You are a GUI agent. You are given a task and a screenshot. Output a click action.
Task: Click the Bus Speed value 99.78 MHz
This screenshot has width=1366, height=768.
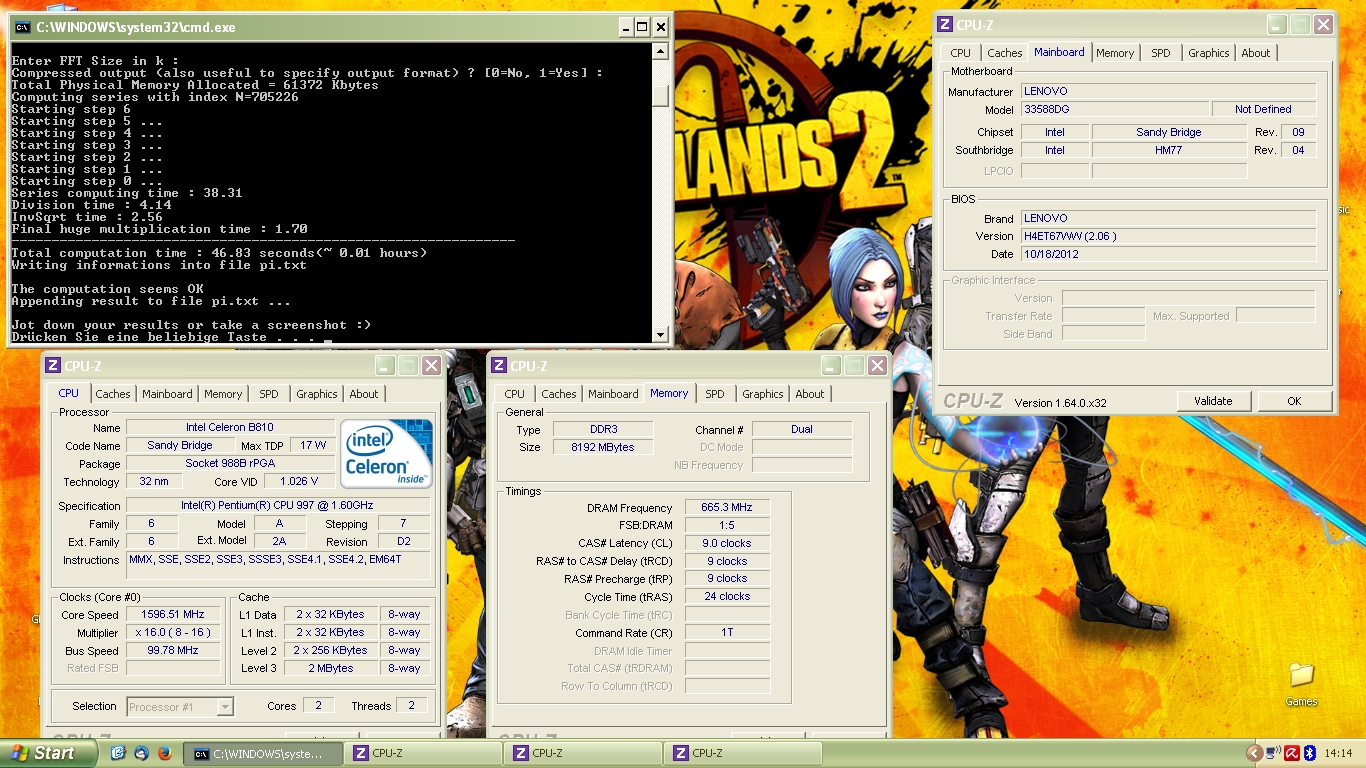click(173, 651)
